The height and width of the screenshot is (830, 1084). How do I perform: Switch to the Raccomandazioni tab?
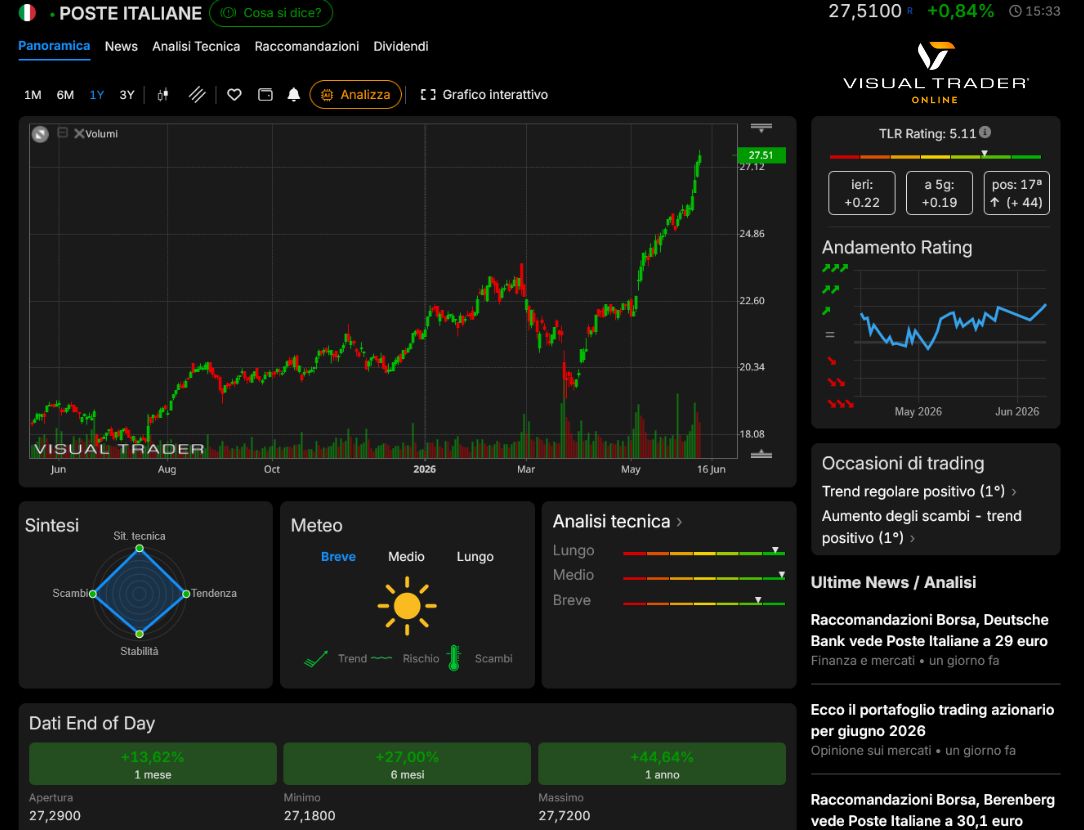306,46
